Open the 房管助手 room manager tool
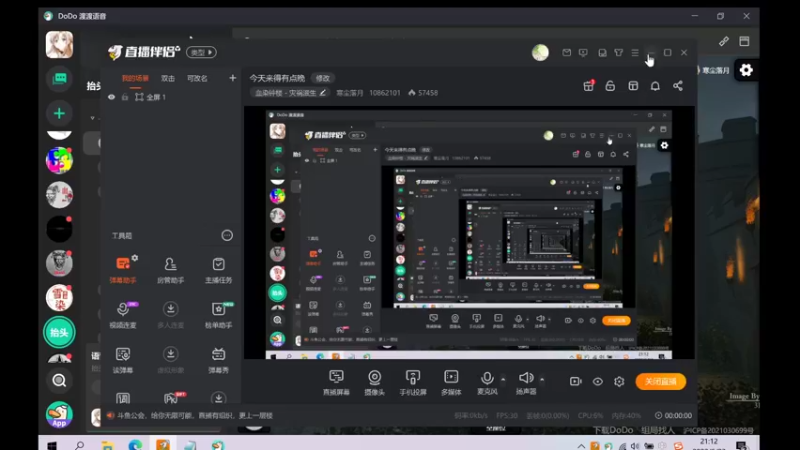The width and height of the screenshot is (800, 450). tap(170, 270)
